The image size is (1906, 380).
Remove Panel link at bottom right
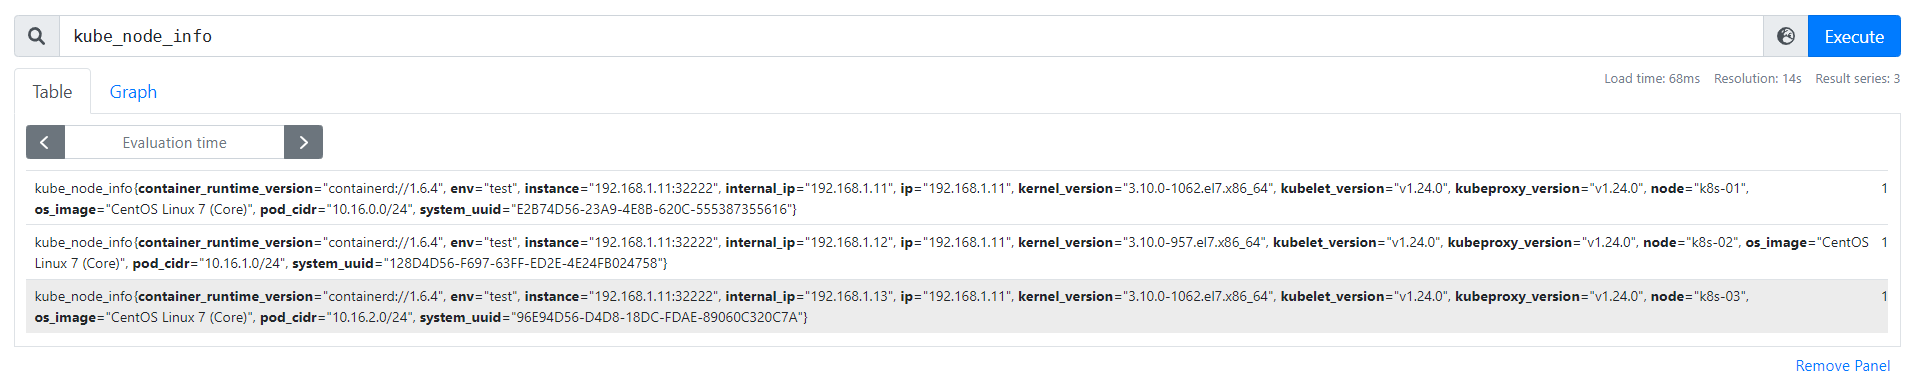pos(1842,366)
